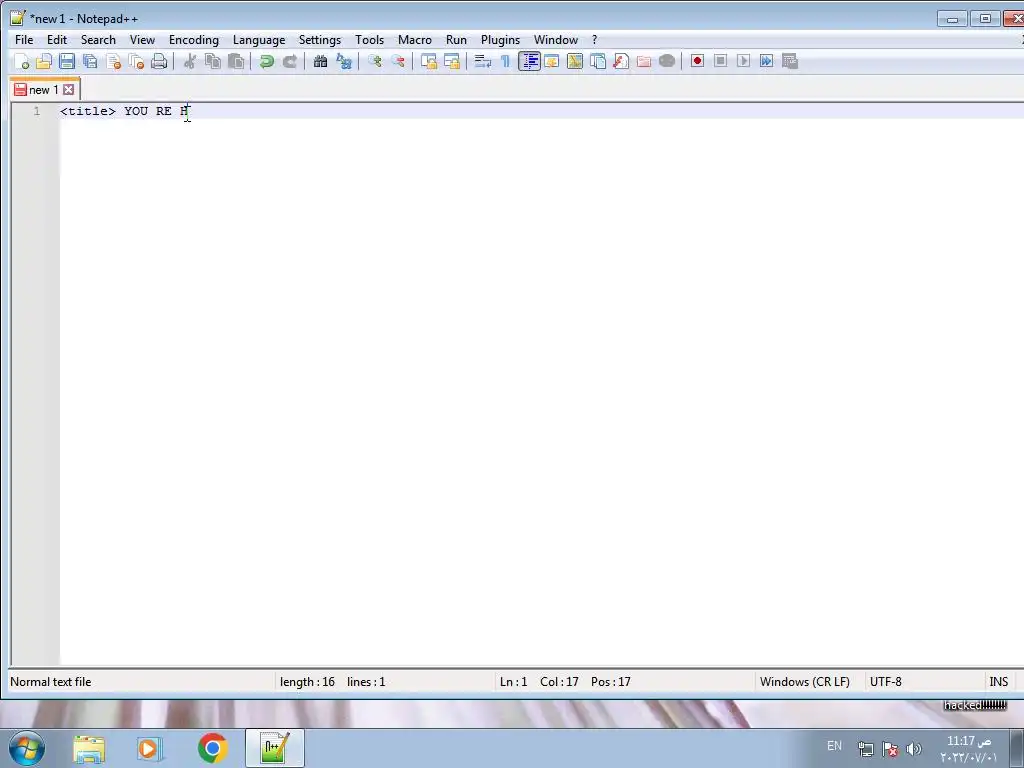Play back the recorded macro

click(743, 61)
